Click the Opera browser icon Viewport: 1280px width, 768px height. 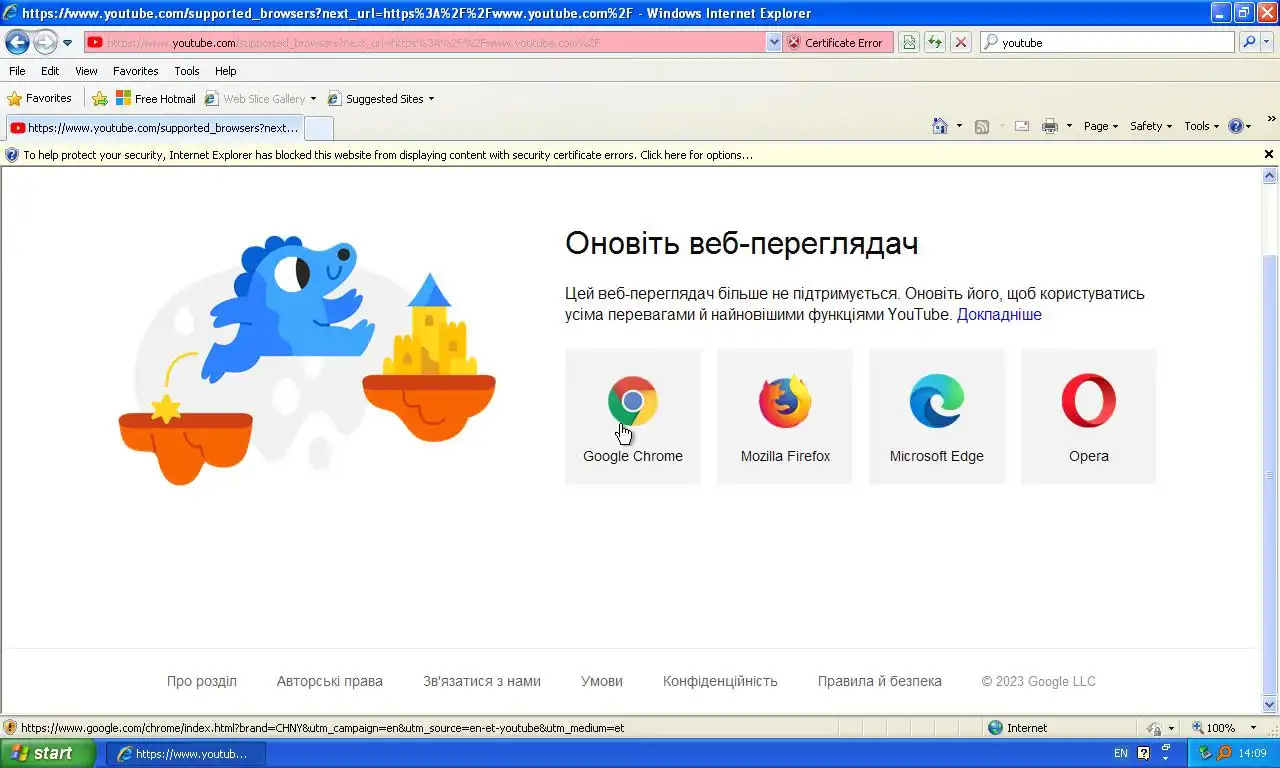click(x=1089, y=401)
